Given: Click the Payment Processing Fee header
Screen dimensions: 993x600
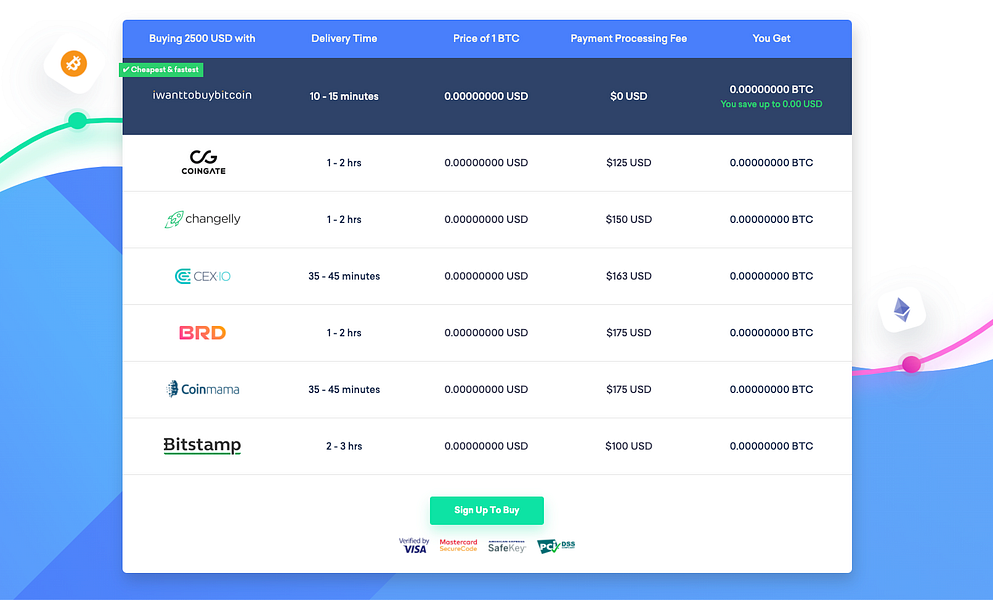Looking at the screenshot, I should coord(628,39).
